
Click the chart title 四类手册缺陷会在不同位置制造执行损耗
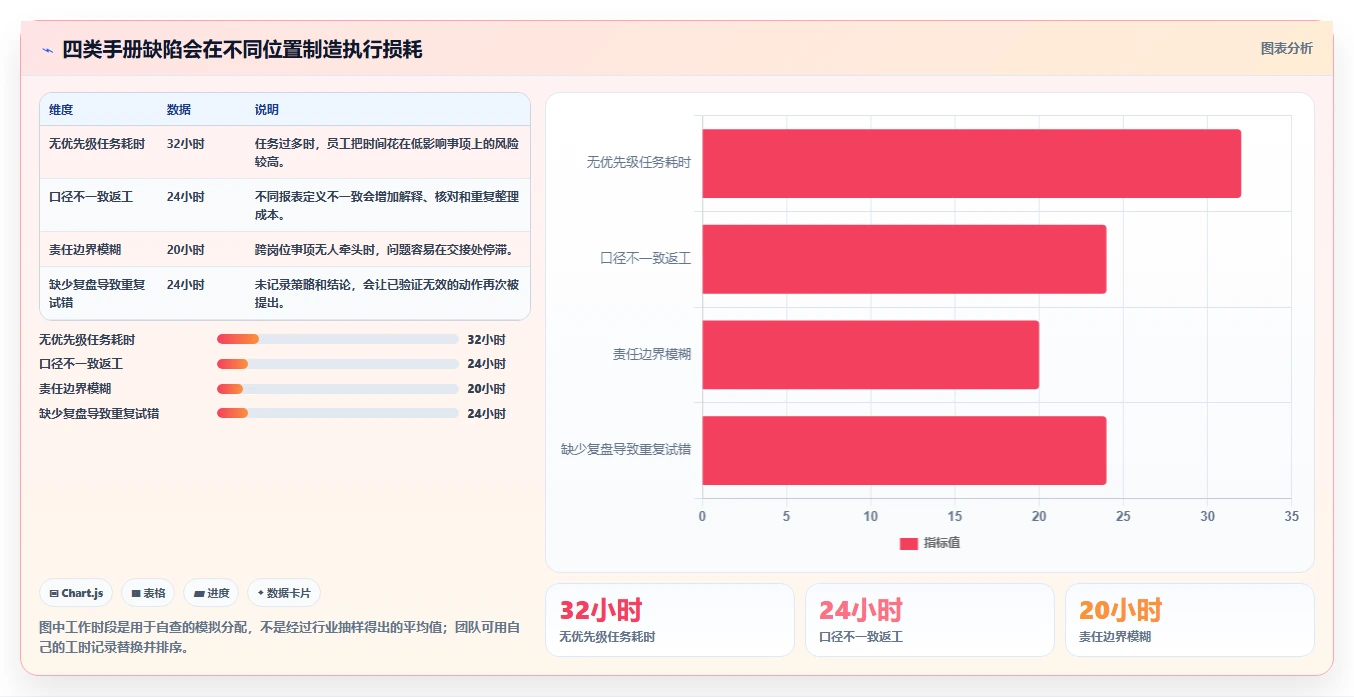242,49
